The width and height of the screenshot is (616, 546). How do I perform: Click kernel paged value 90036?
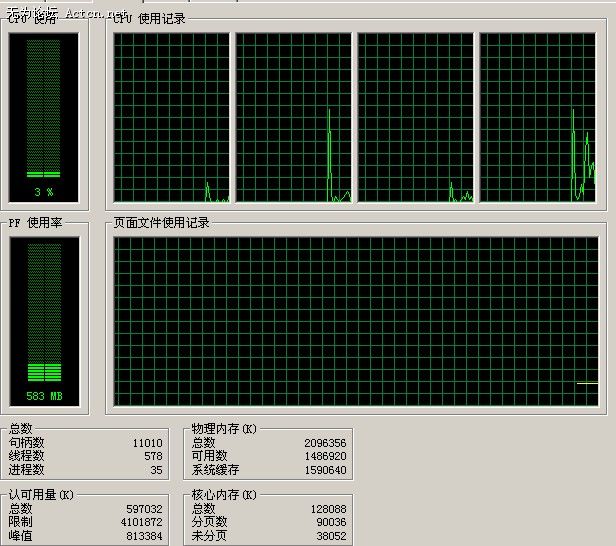(x=332, y=522)
